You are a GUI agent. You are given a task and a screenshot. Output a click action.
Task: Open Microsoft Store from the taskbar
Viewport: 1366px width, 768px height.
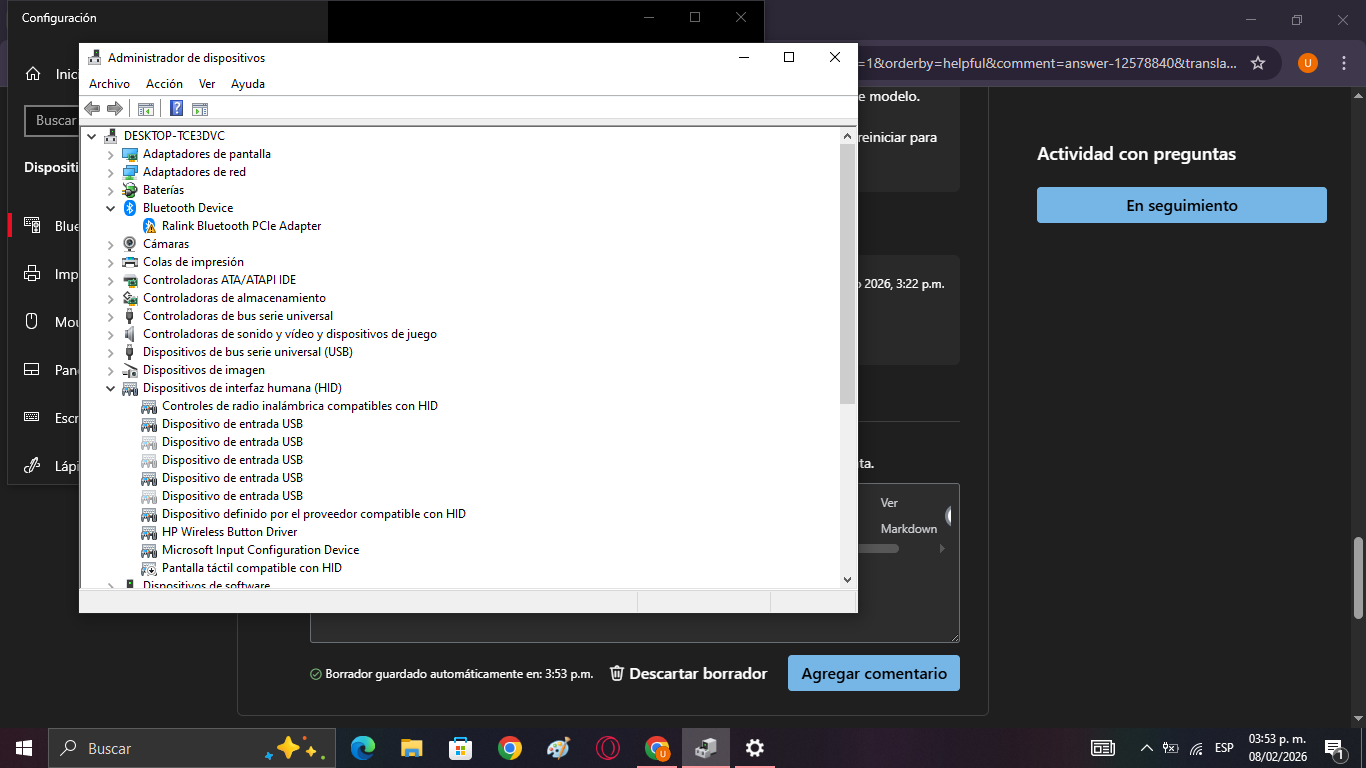click(x=460, y=748)
